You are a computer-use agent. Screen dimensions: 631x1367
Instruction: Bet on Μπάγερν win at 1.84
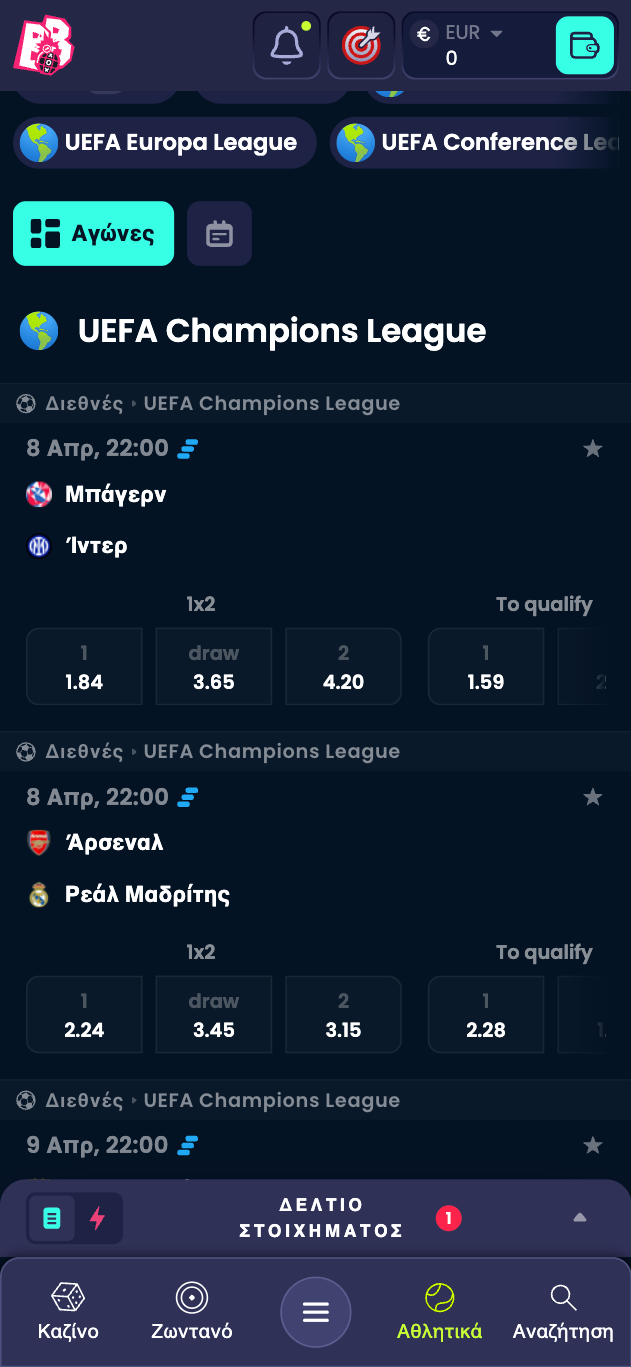[x=84, y=667]
